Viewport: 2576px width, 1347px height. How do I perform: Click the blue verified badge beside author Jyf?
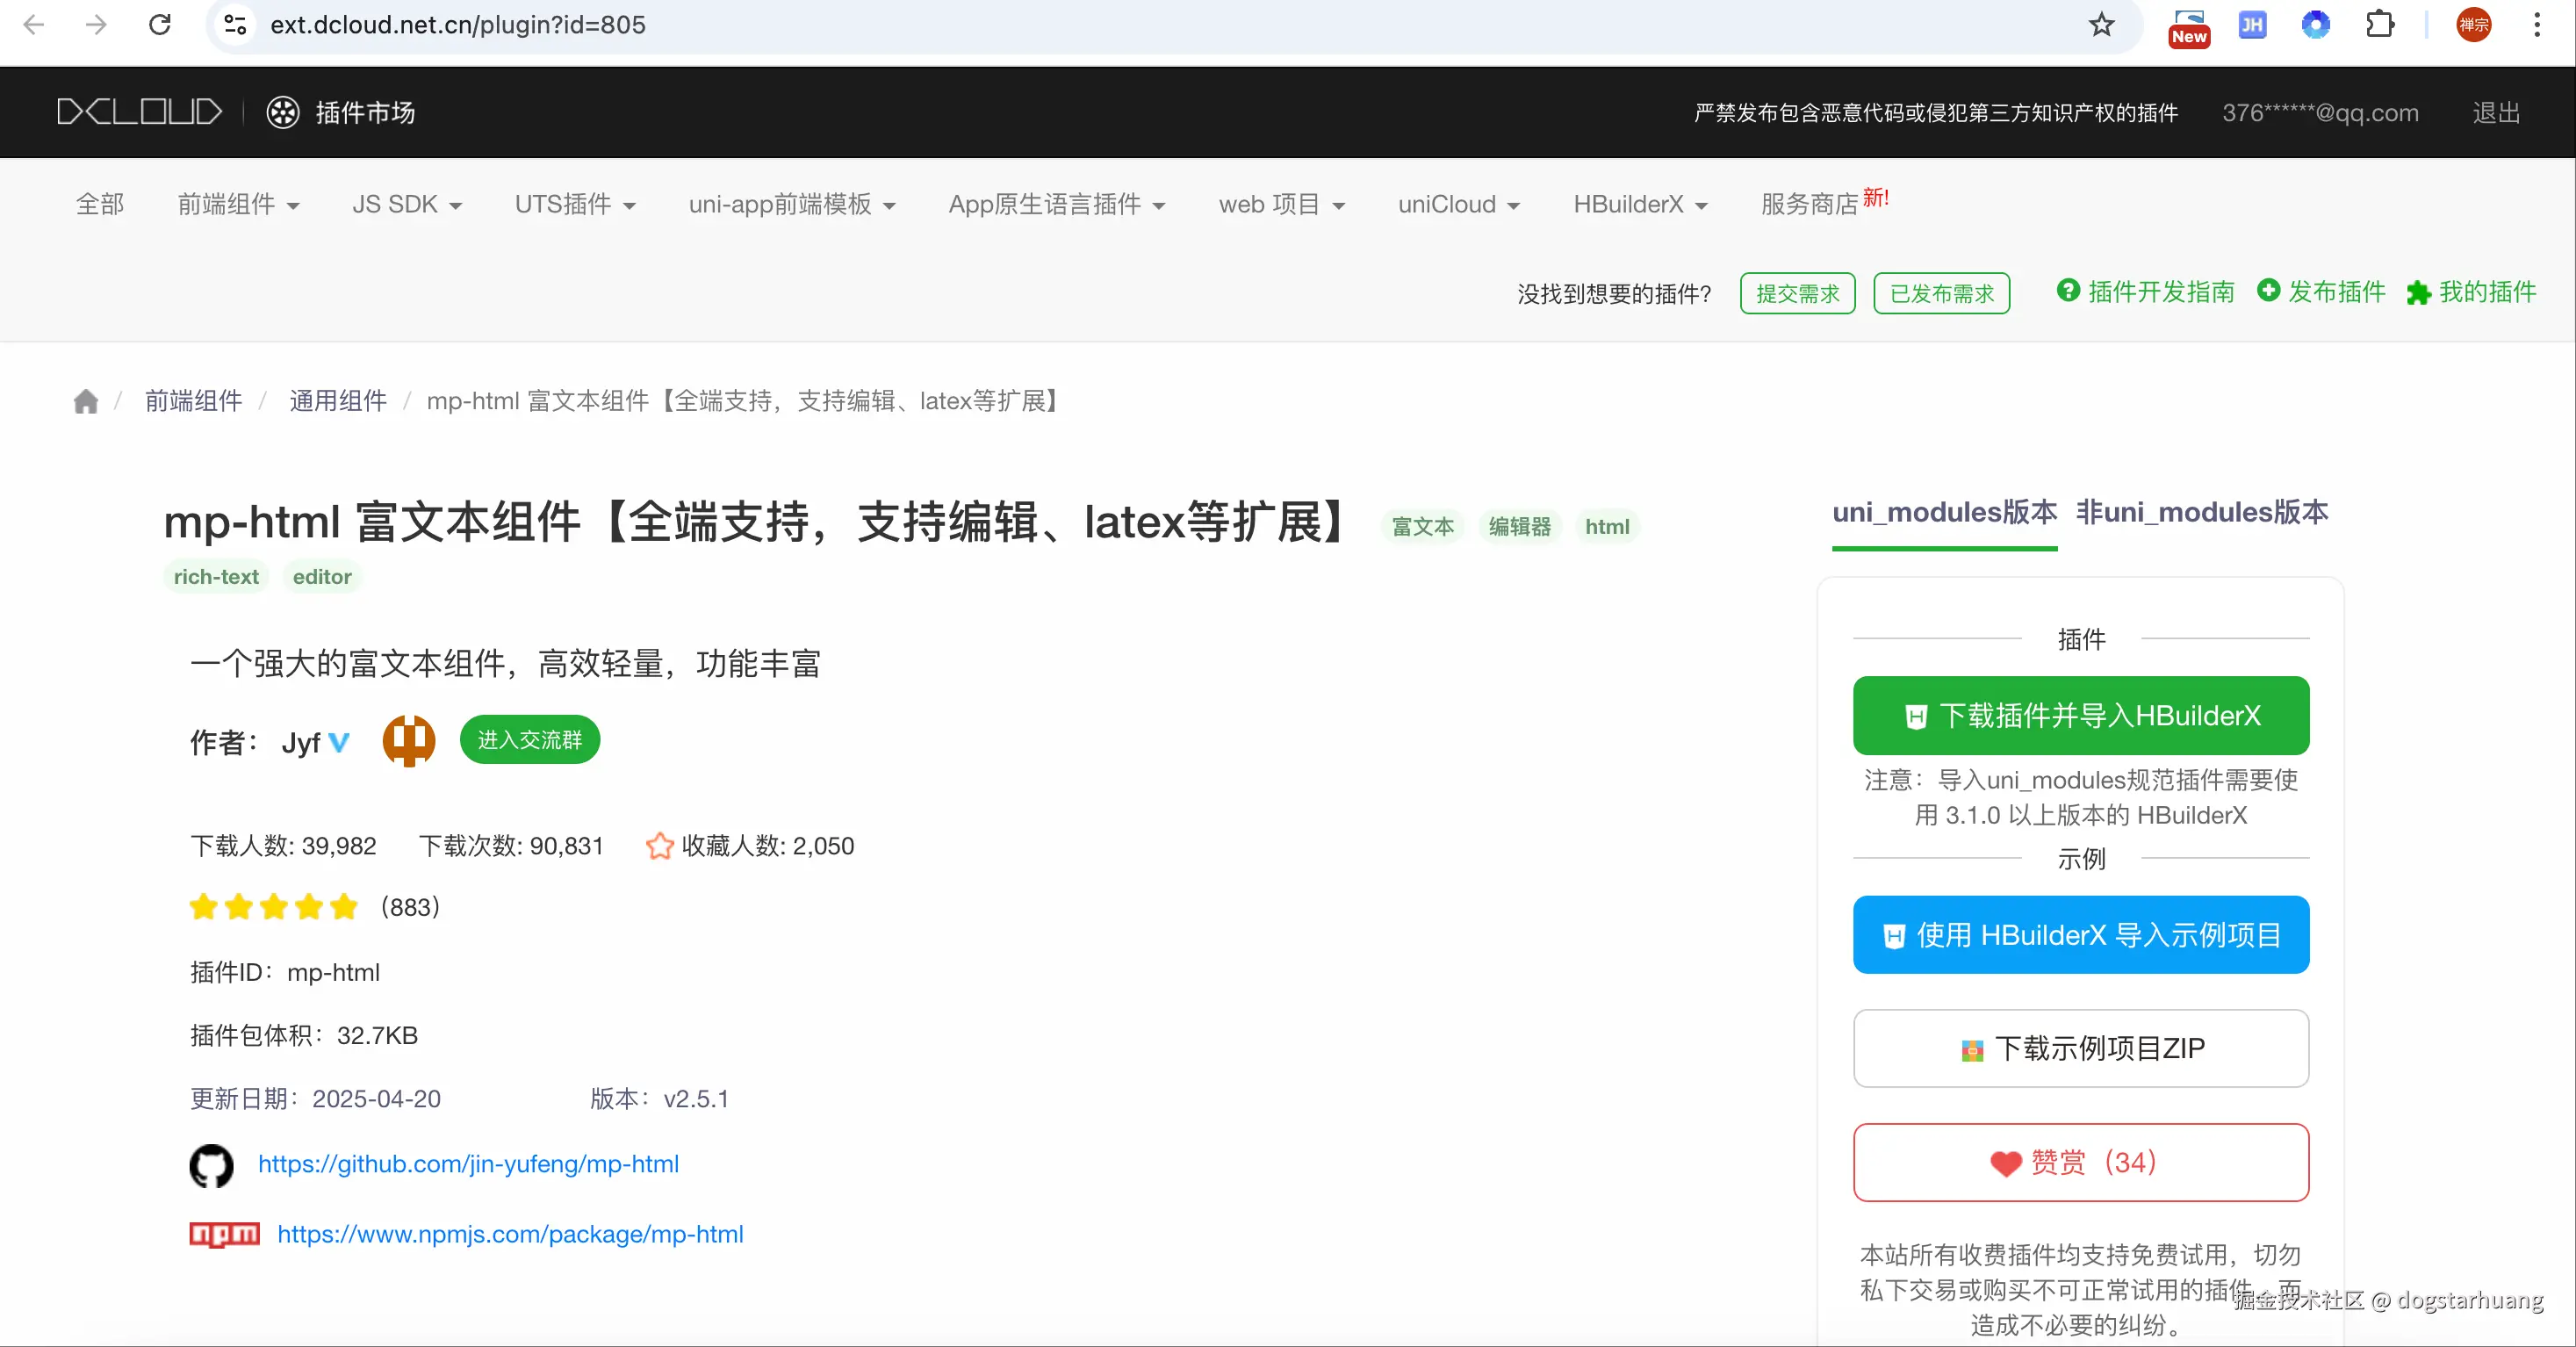[x=339, y=742]
